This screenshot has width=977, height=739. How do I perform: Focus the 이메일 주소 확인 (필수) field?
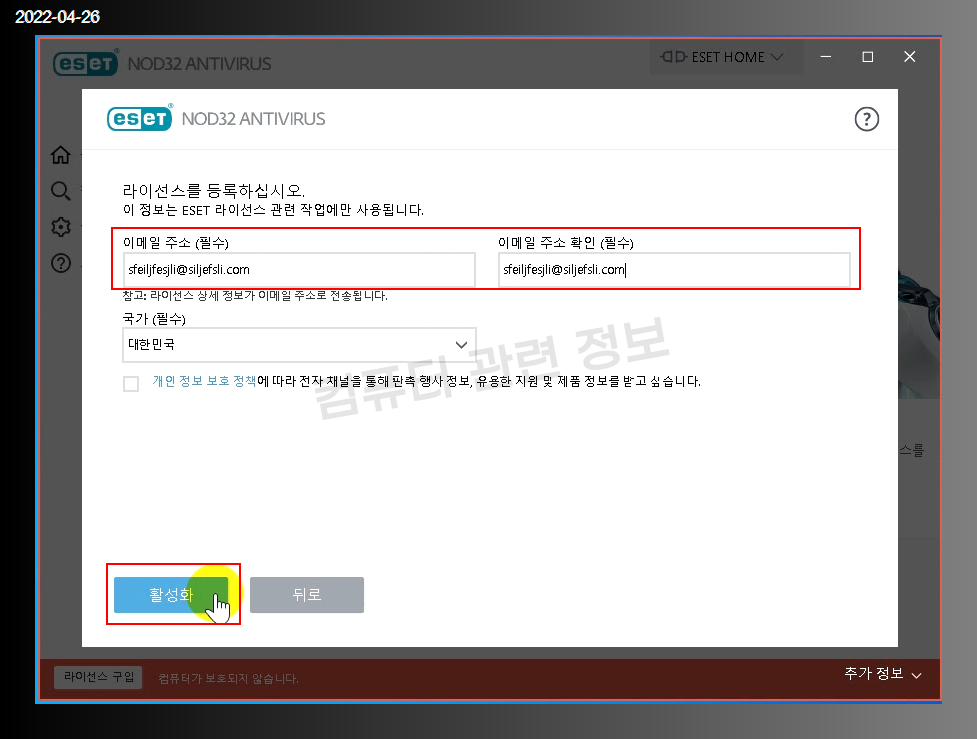point(674,270)
